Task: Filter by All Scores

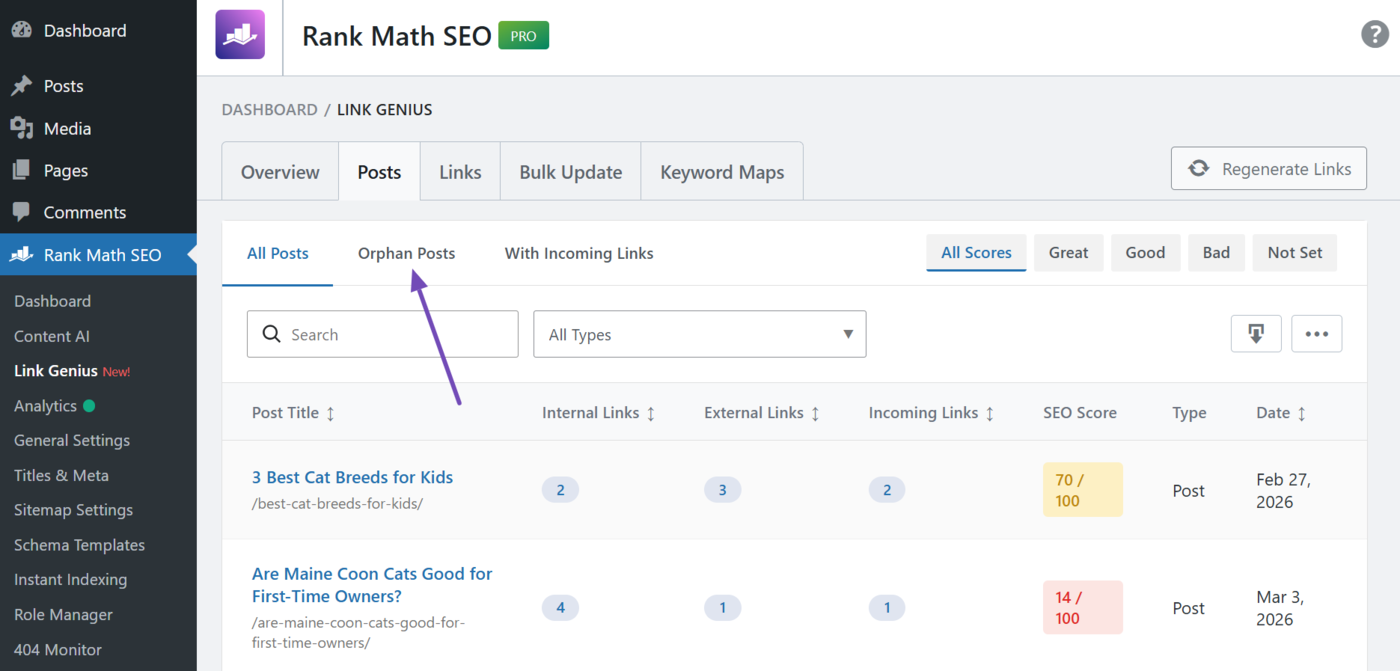Action: point(976,253)
